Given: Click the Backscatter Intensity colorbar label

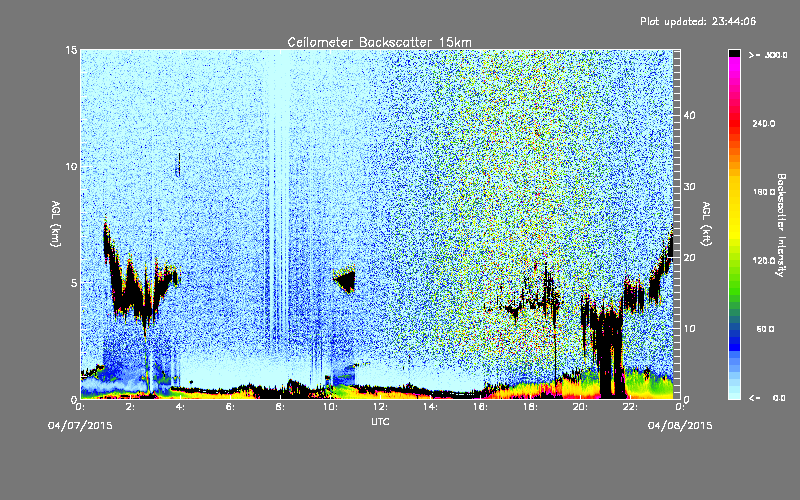Looking at the screenshot, I should click(x=781, y=225).
